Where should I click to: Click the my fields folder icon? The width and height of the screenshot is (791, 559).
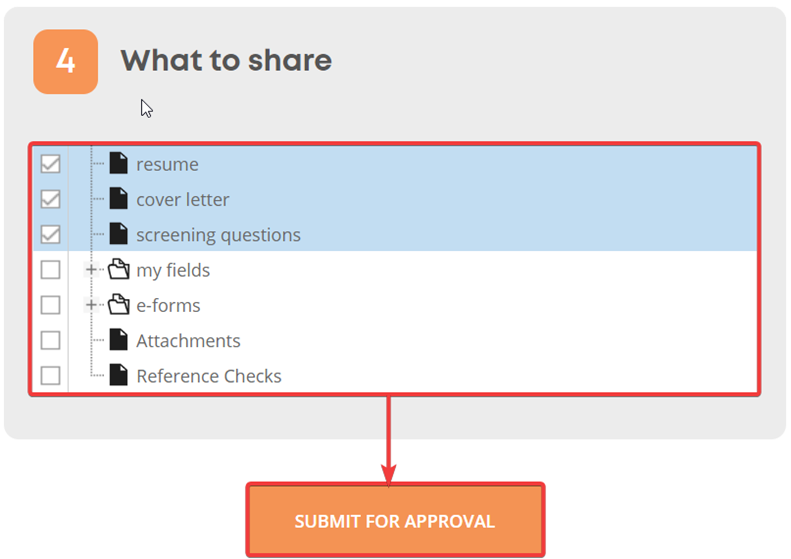coord(119,269)
